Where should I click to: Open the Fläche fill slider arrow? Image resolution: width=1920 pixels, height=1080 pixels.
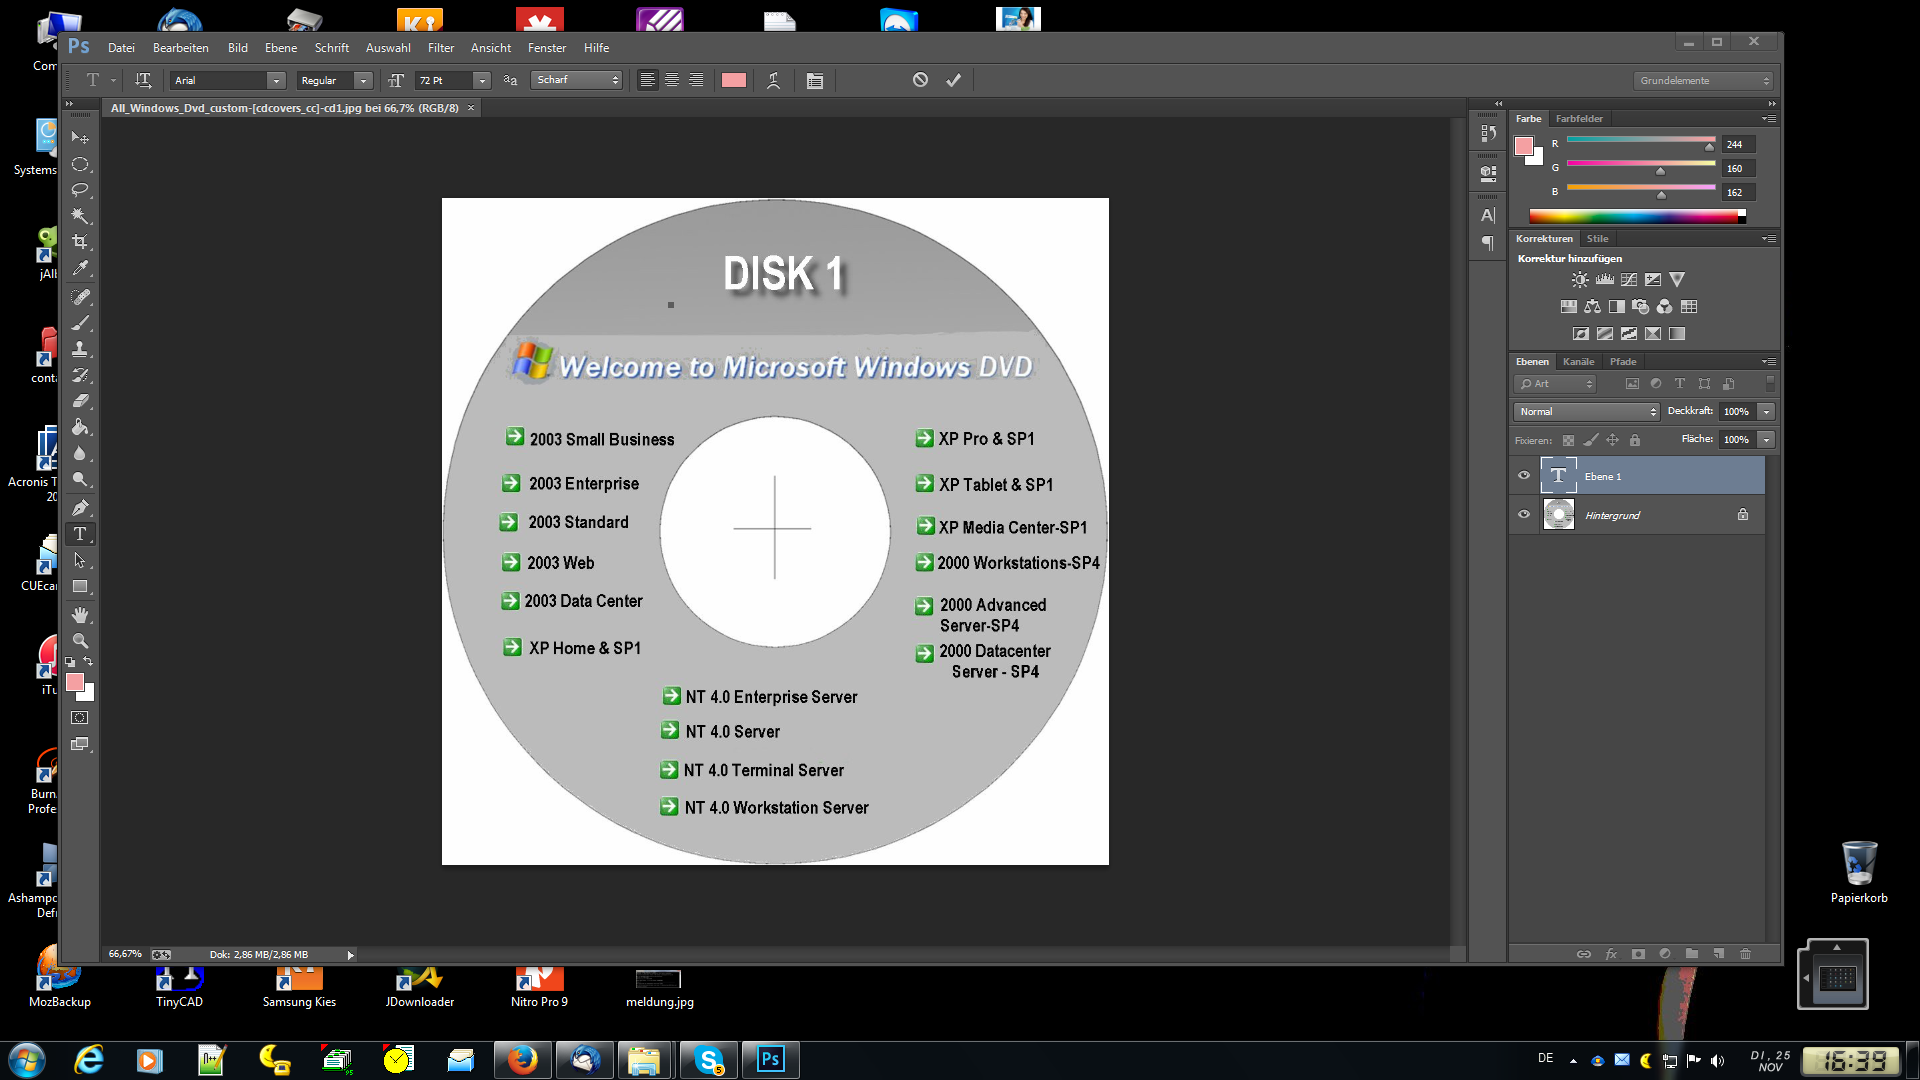tap(1767, 440)
